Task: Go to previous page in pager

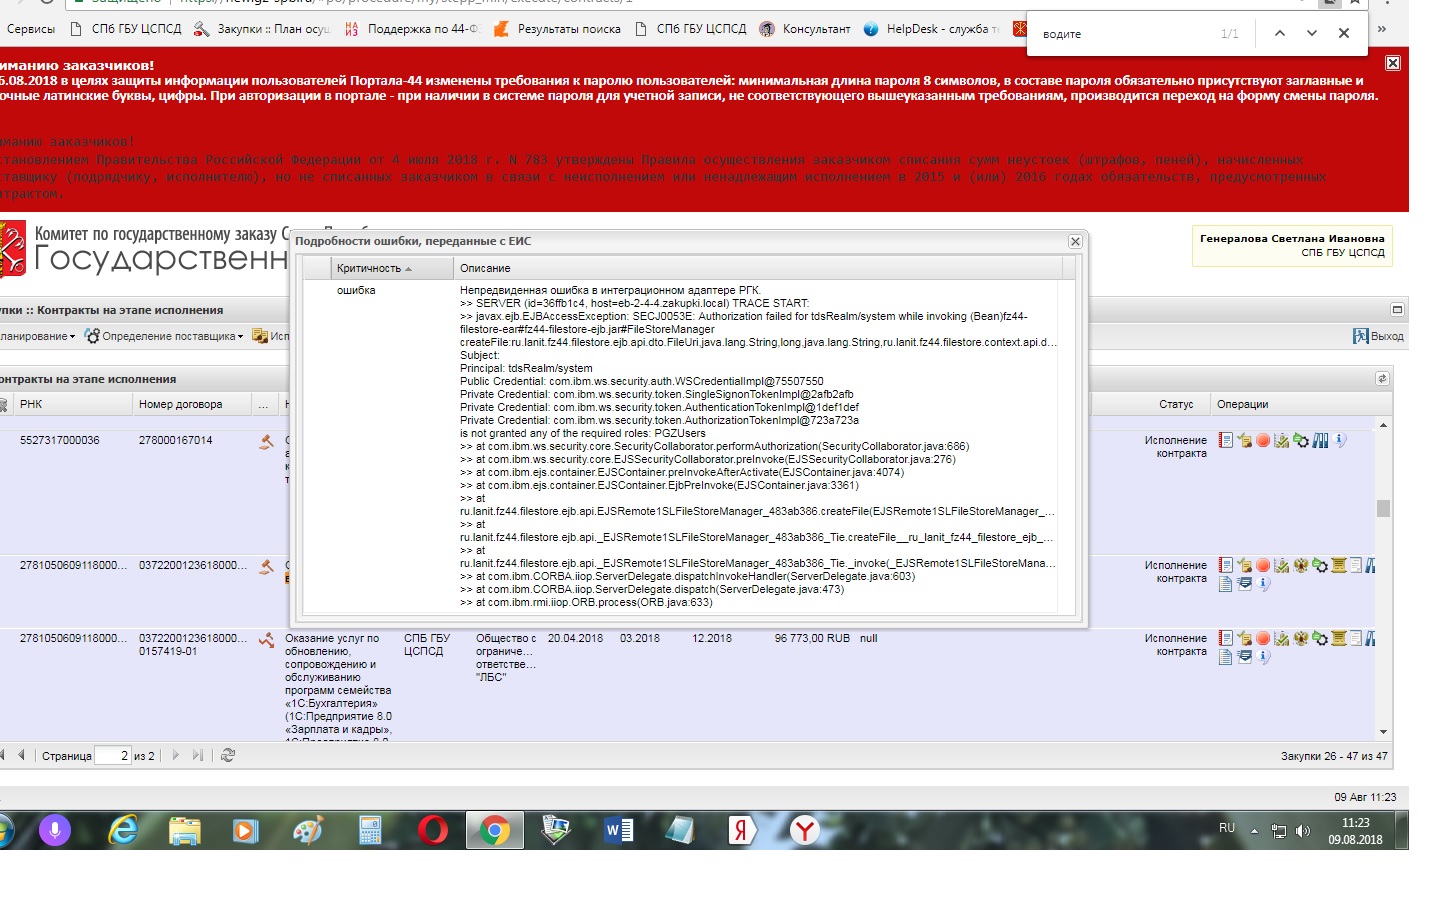Action: 21,755
